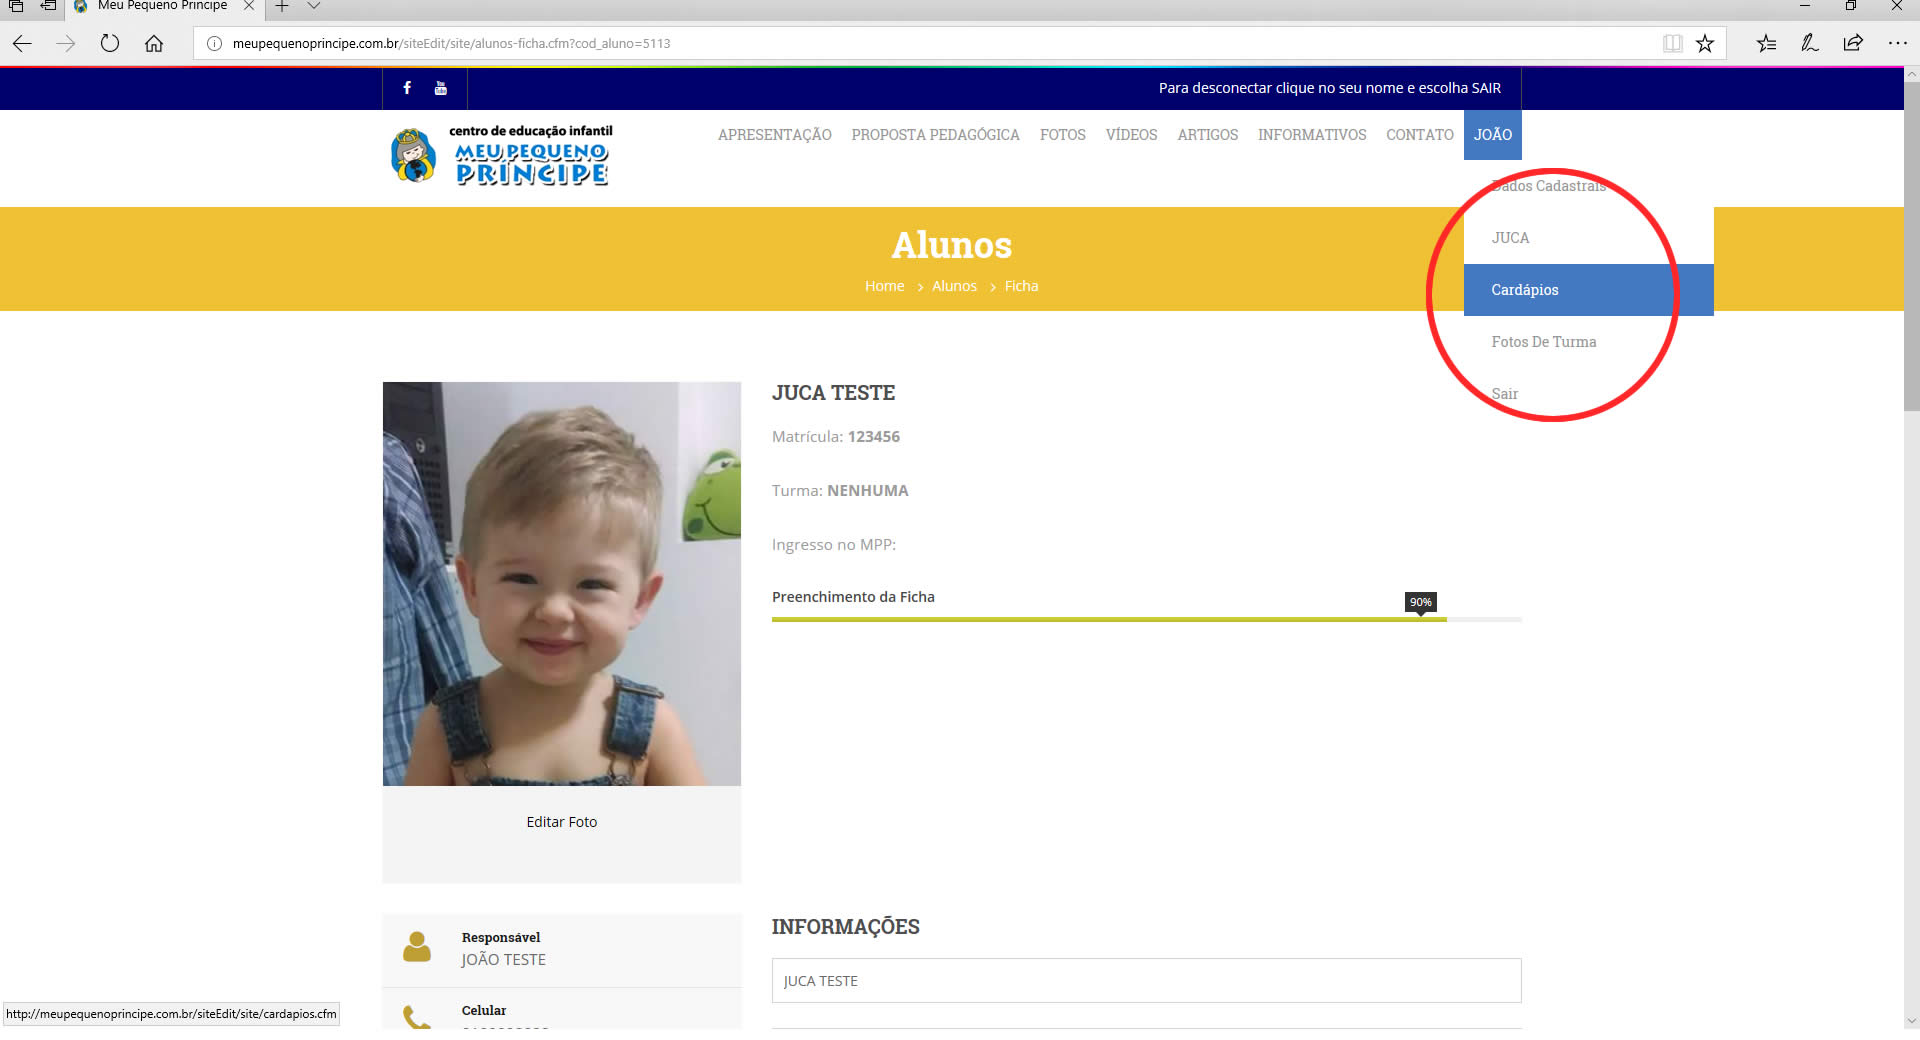Select JUCA in the user menu
1920x1040 pixels.
point(1510,238)
